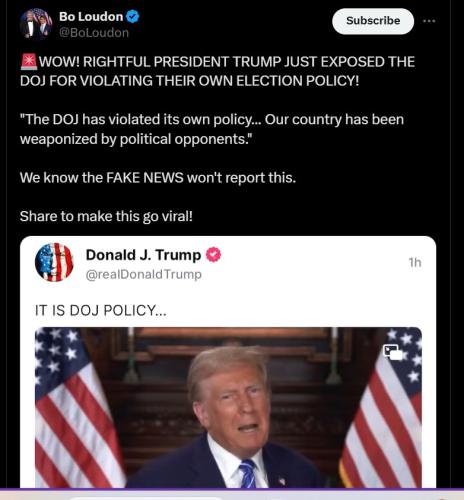Click the "IT IS DOJ POLICY..." post text

click(101, 310)
